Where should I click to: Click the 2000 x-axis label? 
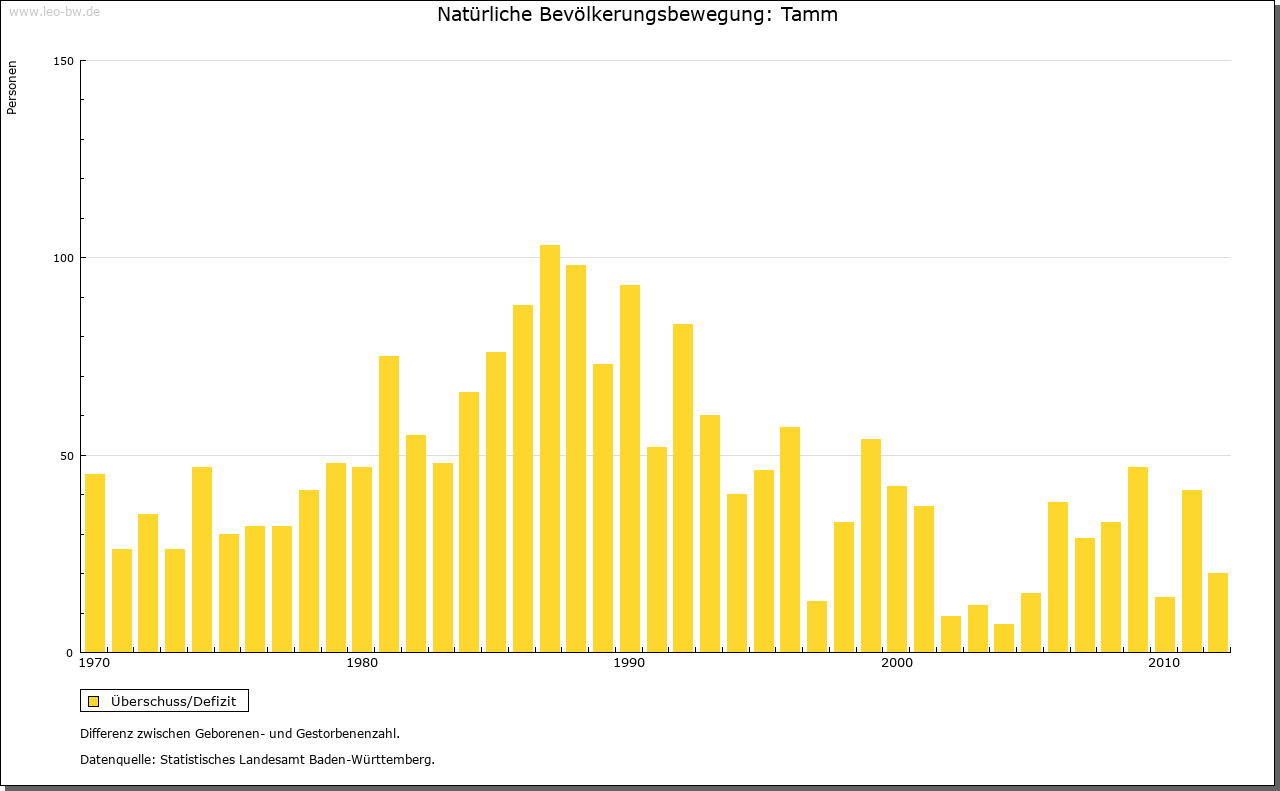click(897, 663)
